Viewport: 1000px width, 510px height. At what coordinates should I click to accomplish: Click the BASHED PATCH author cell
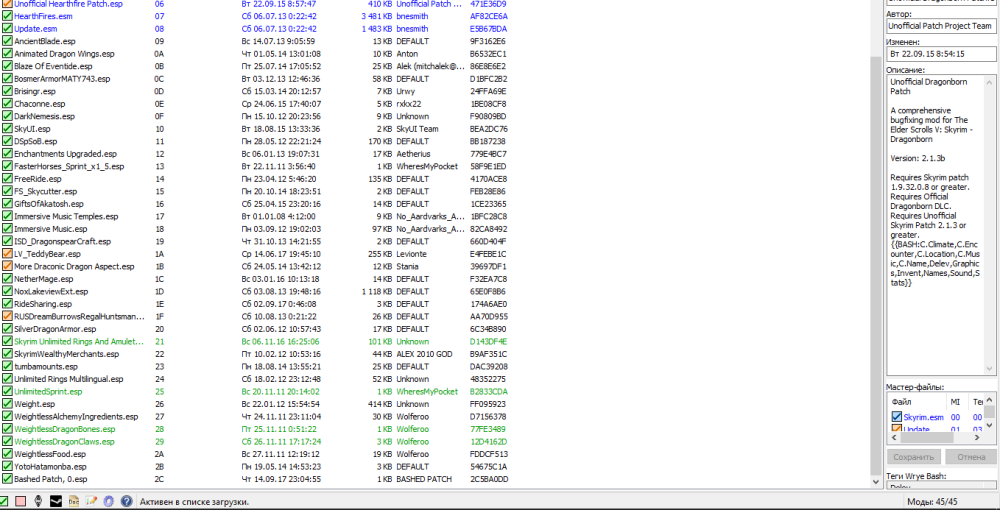424,479
